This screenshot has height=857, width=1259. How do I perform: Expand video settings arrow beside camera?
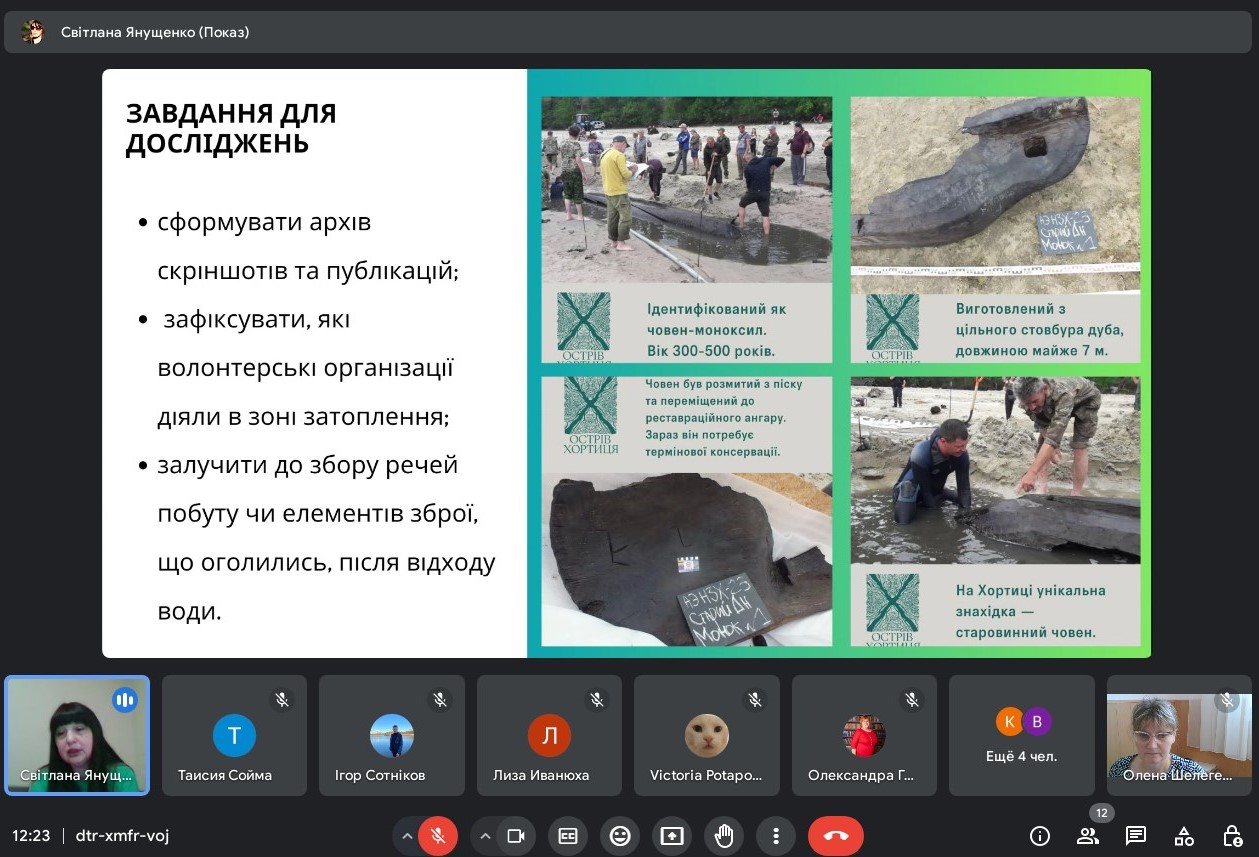486,836
